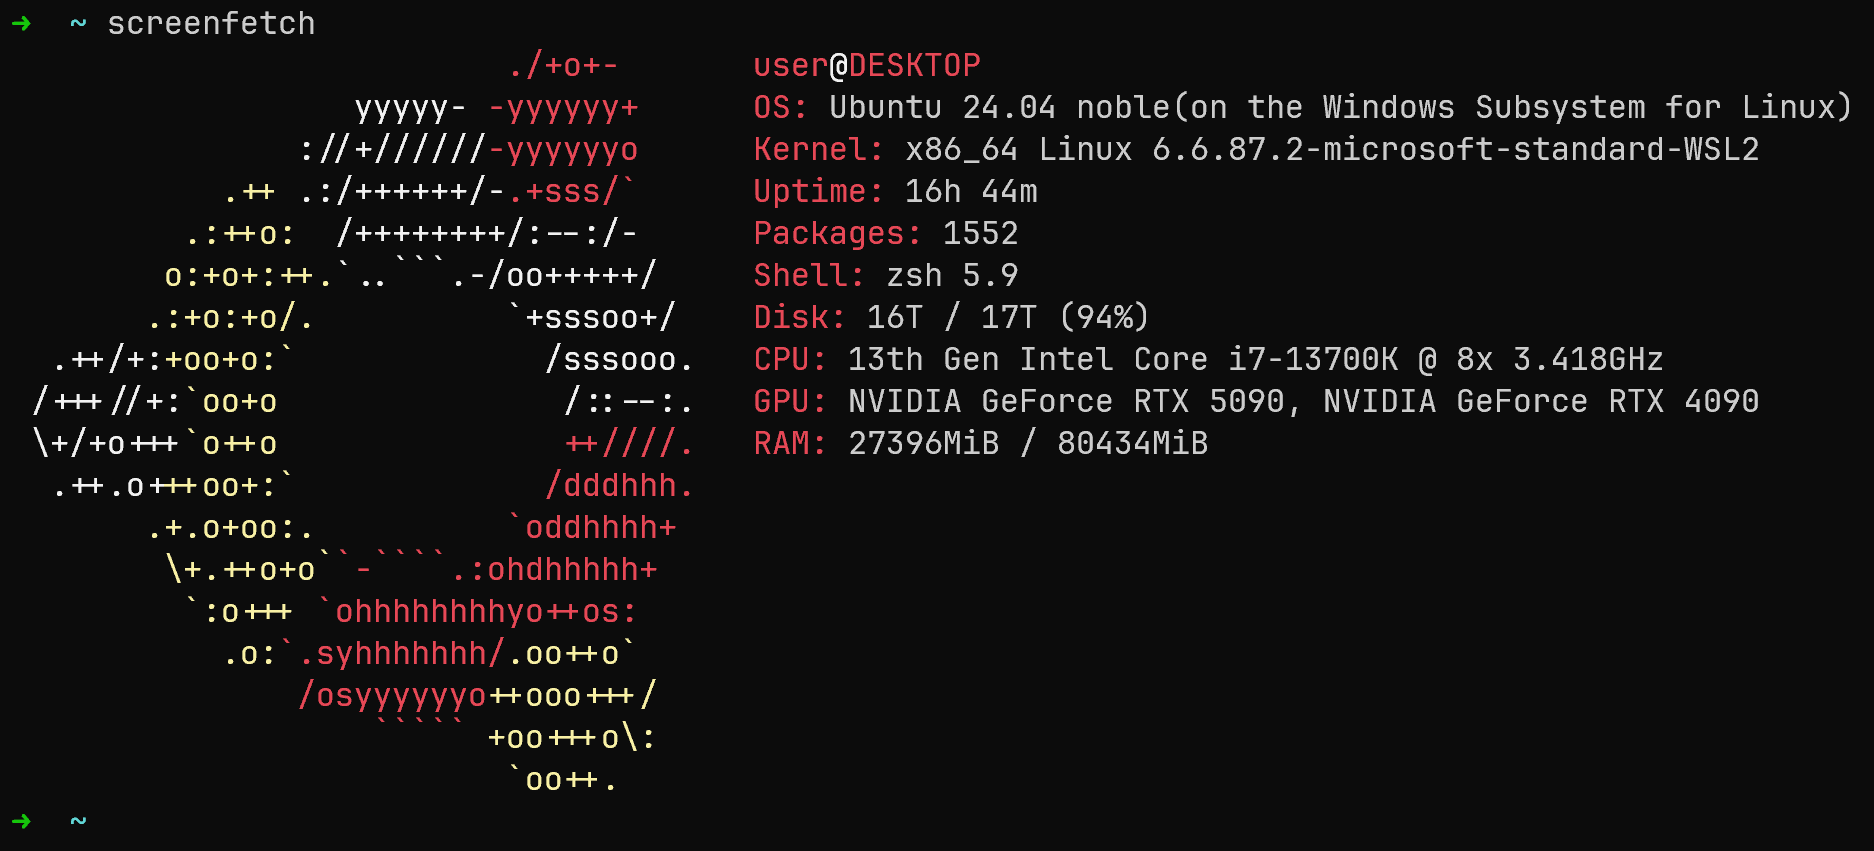Click the Packages count 1552
This screenshot has height=851, width=1874.
(980, 233)
